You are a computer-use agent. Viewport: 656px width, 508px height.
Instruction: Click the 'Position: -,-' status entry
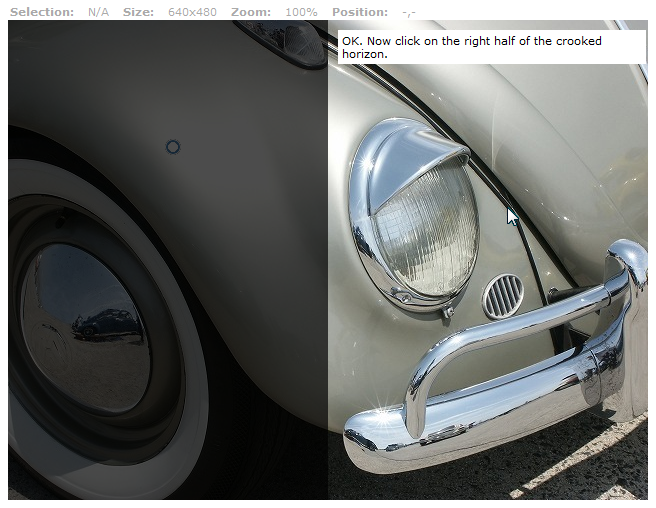374,12
